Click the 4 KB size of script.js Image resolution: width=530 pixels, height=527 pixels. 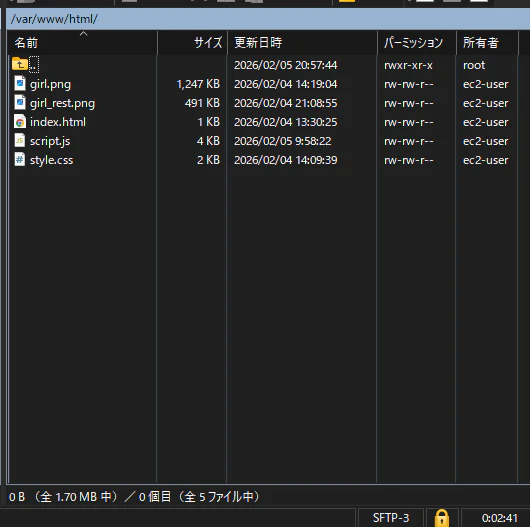(208, 141)
